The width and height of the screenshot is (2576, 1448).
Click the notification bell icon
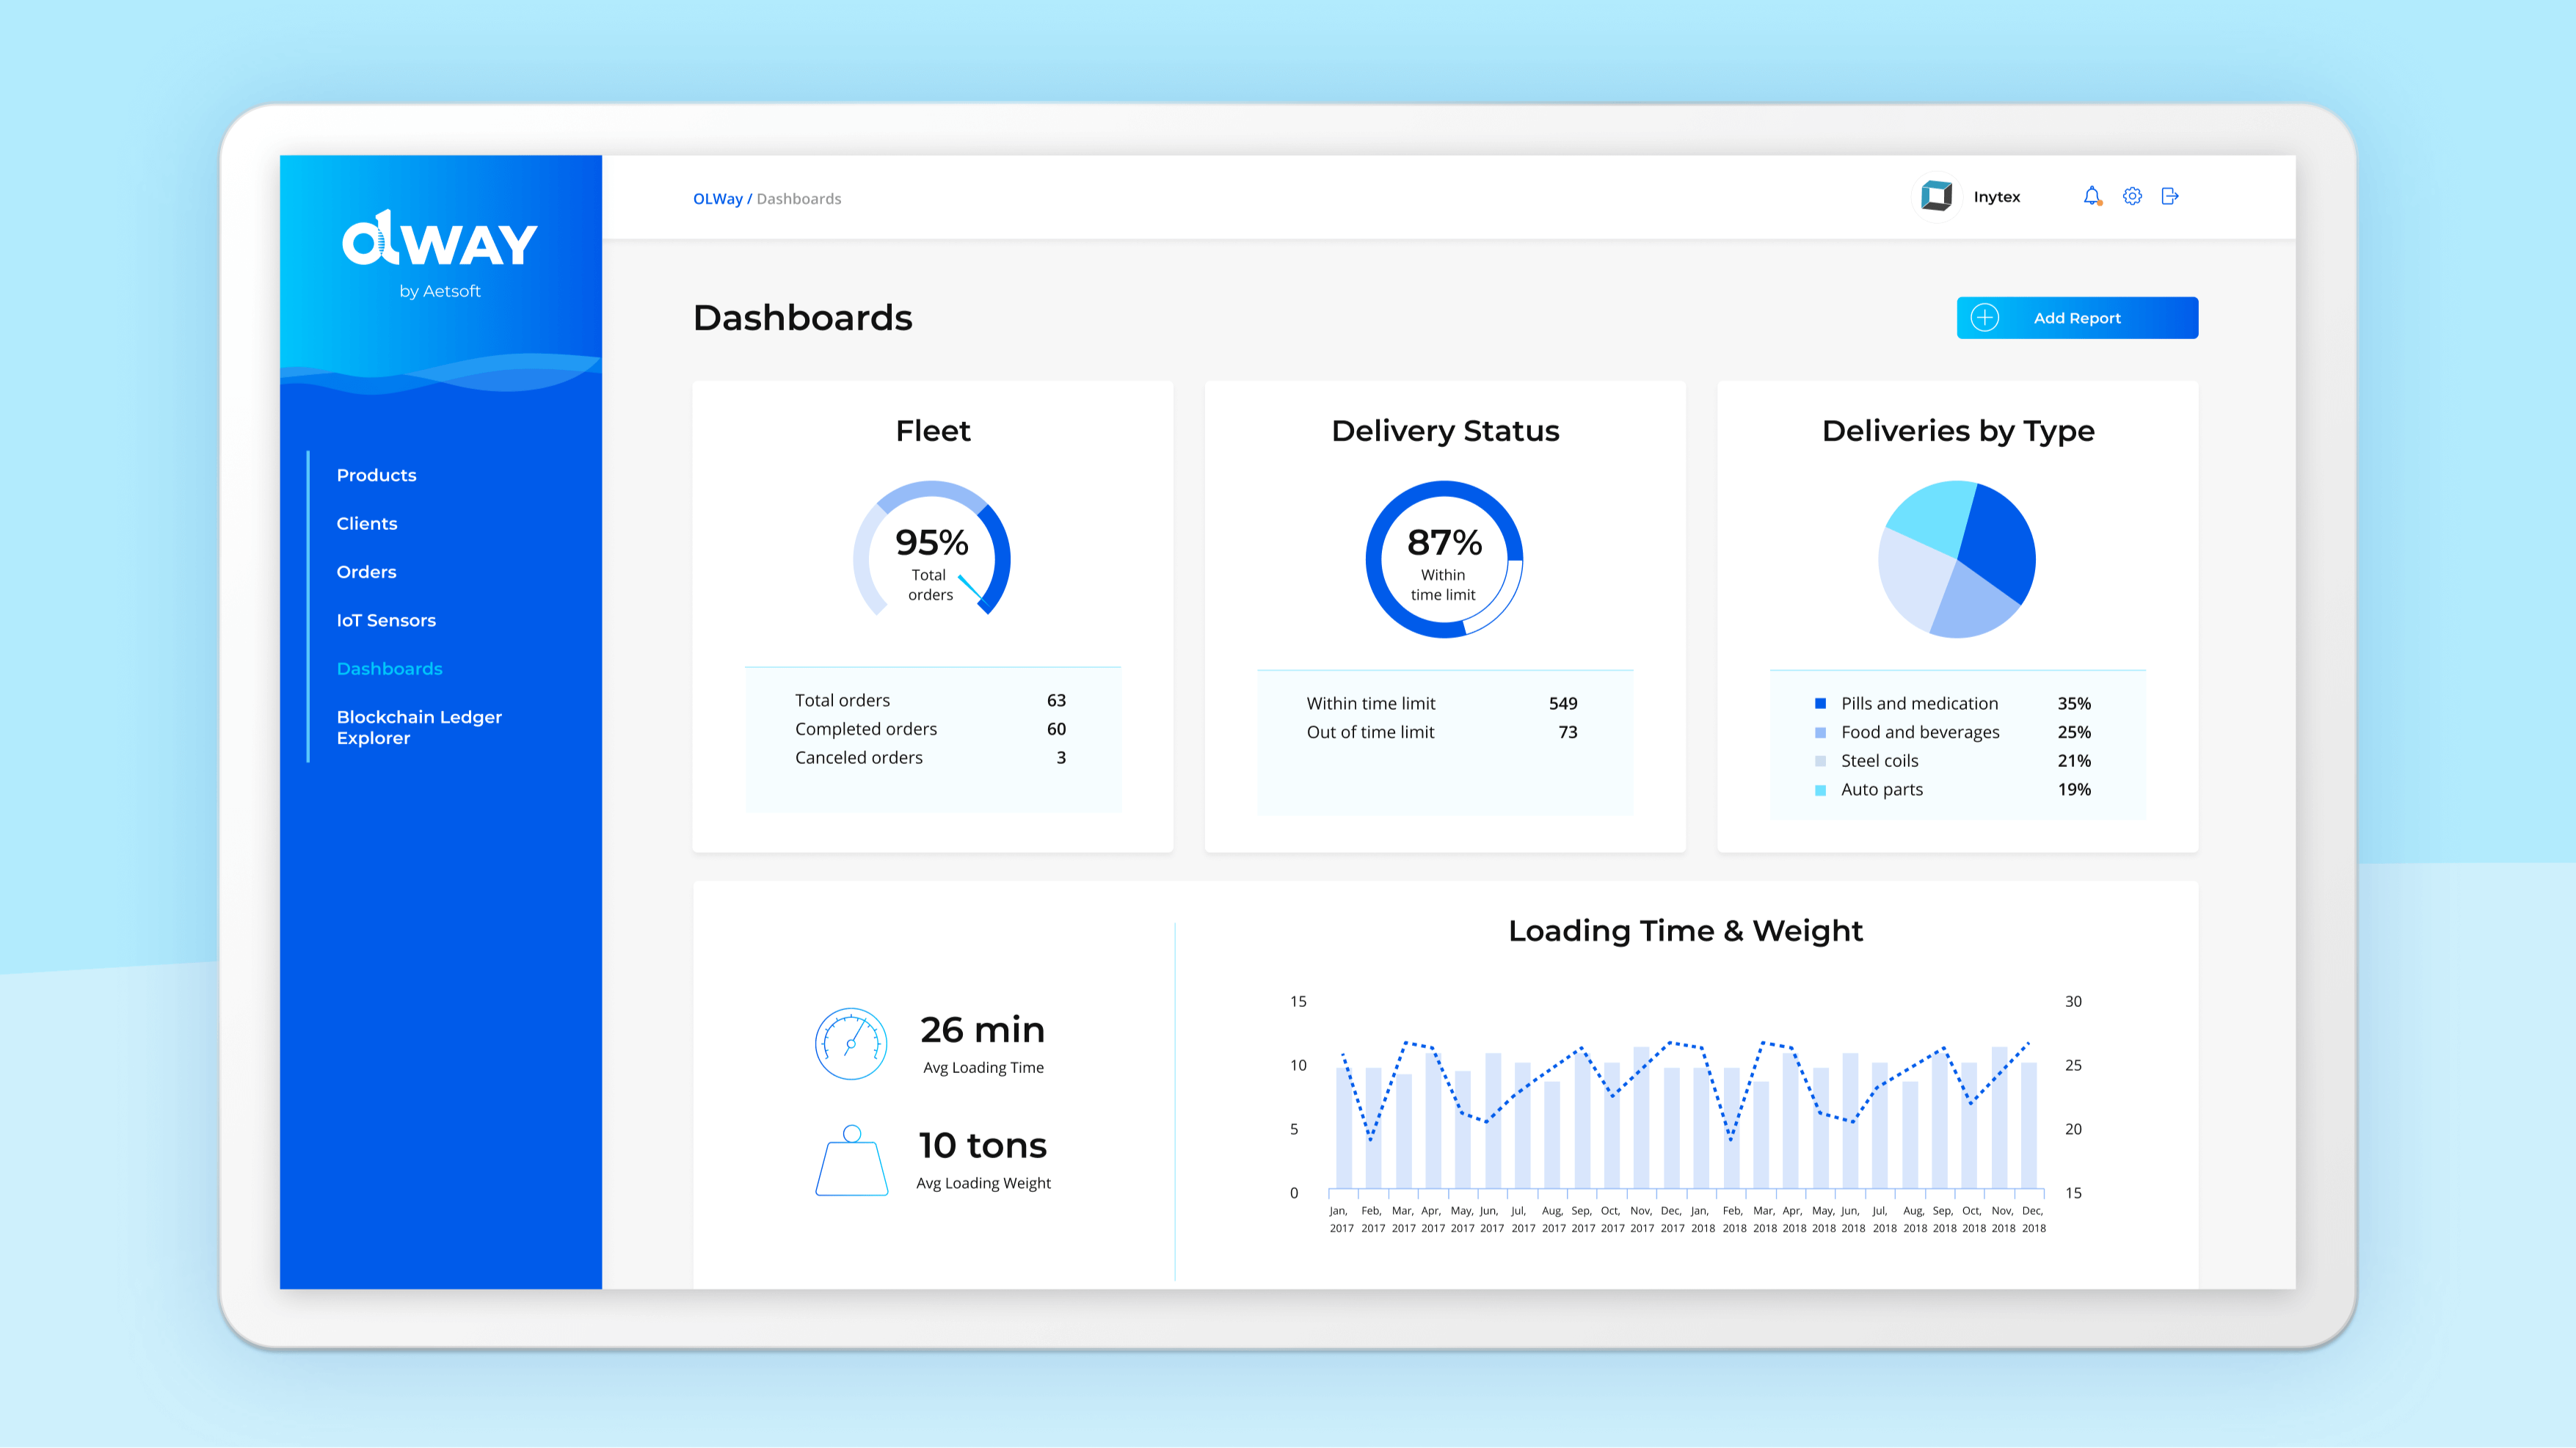pos(2091,196)
